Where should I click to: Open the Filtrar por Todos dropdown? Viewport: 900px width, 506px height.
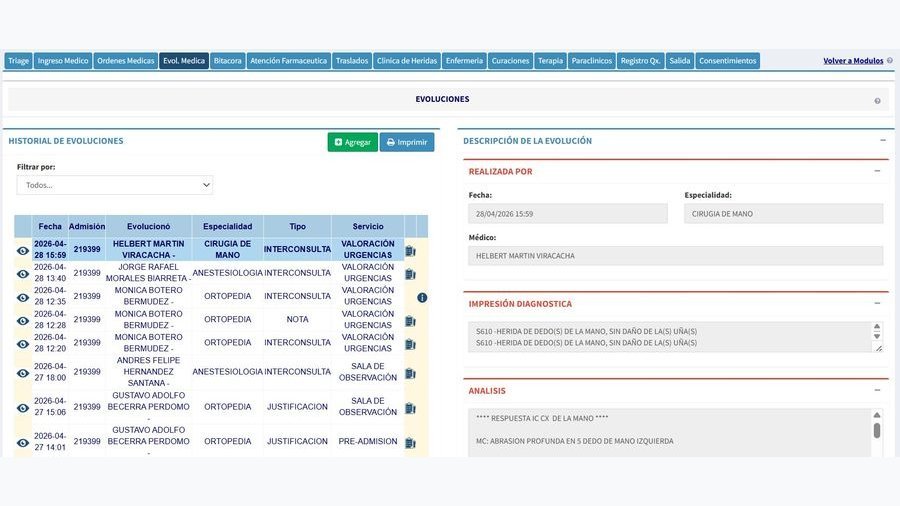pyautogui.click(x=115, y=185)
